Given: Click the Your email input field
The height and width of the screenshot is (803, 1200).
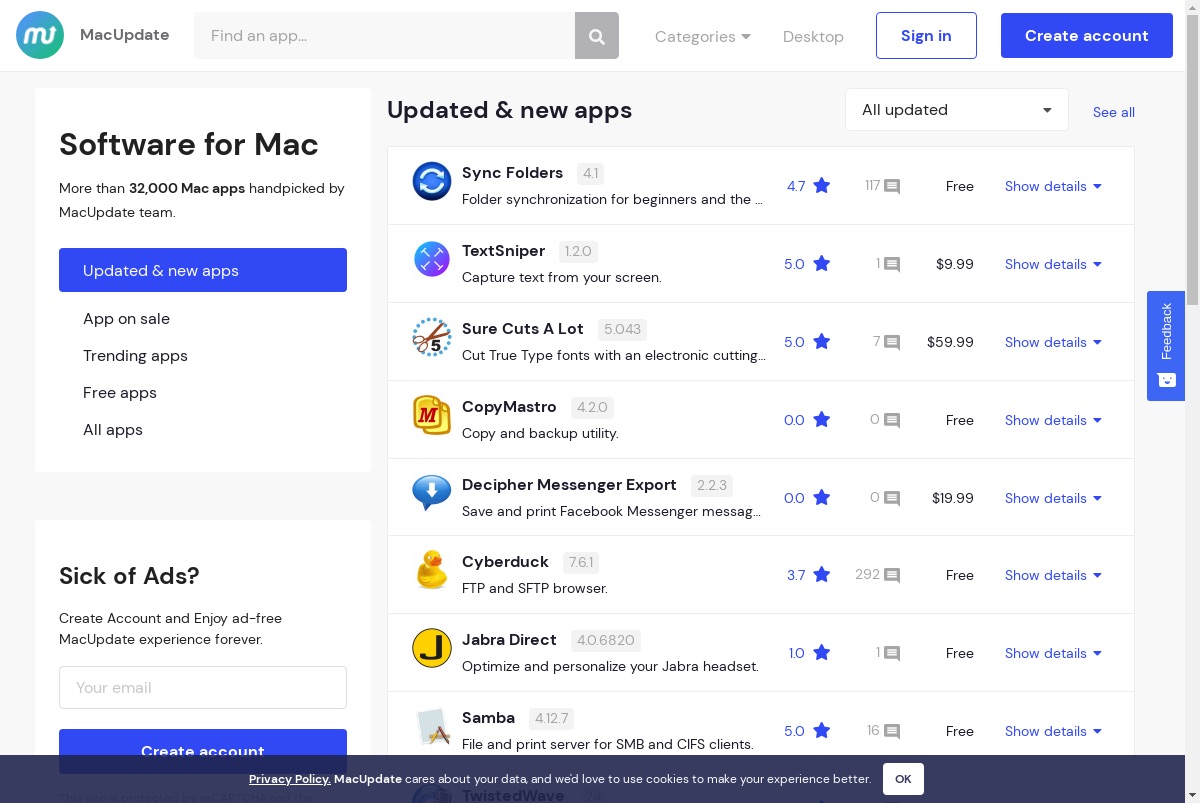Looking at the screenshot, I should 203,688.
